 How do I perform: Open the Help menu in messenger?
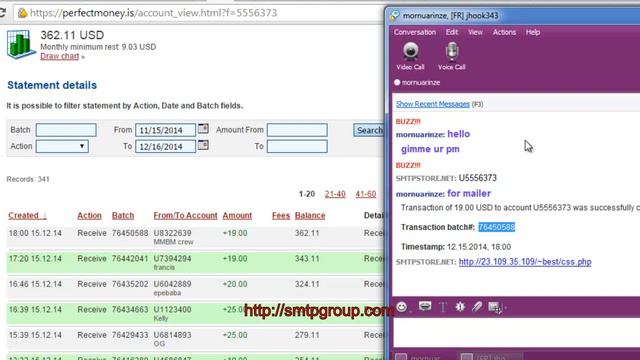[x=533, y=32]
